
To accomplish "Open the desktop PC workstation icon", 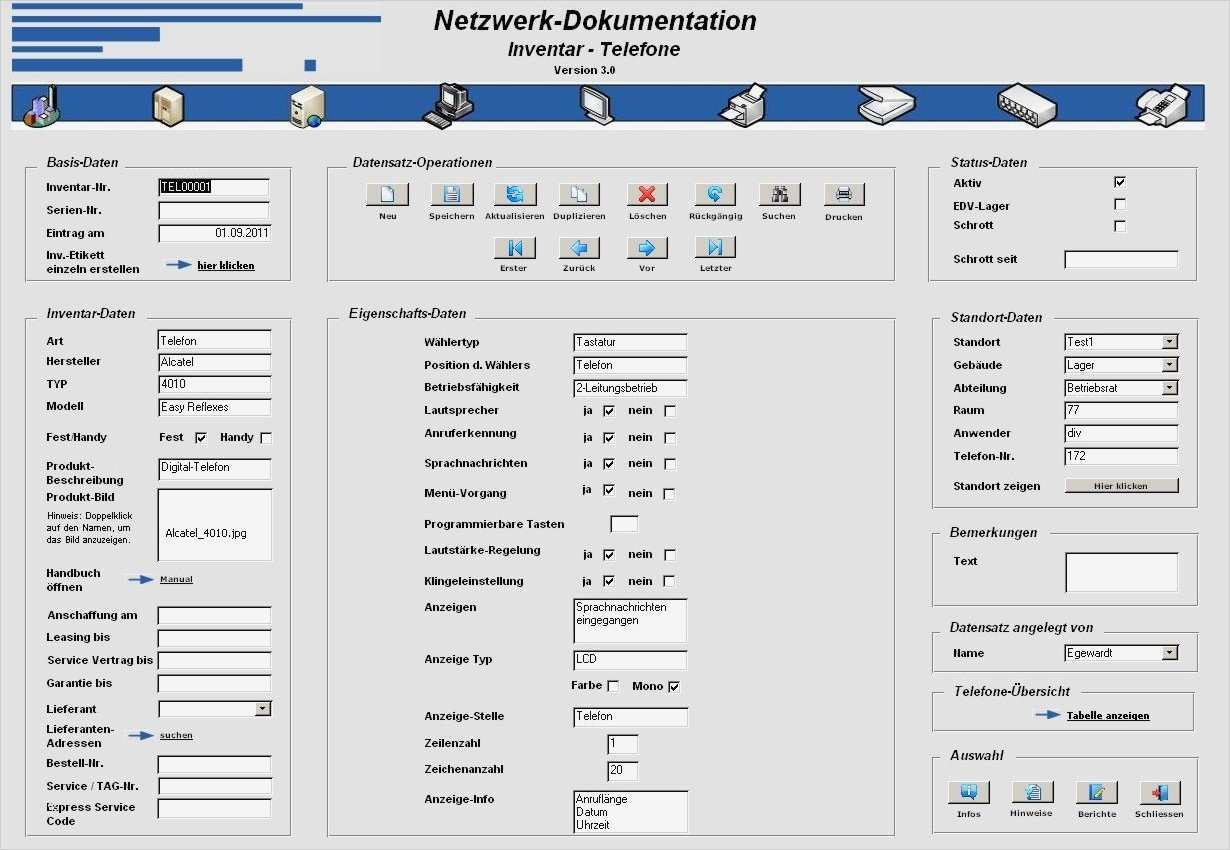I will pyautogui.click(x=447, y=106).
